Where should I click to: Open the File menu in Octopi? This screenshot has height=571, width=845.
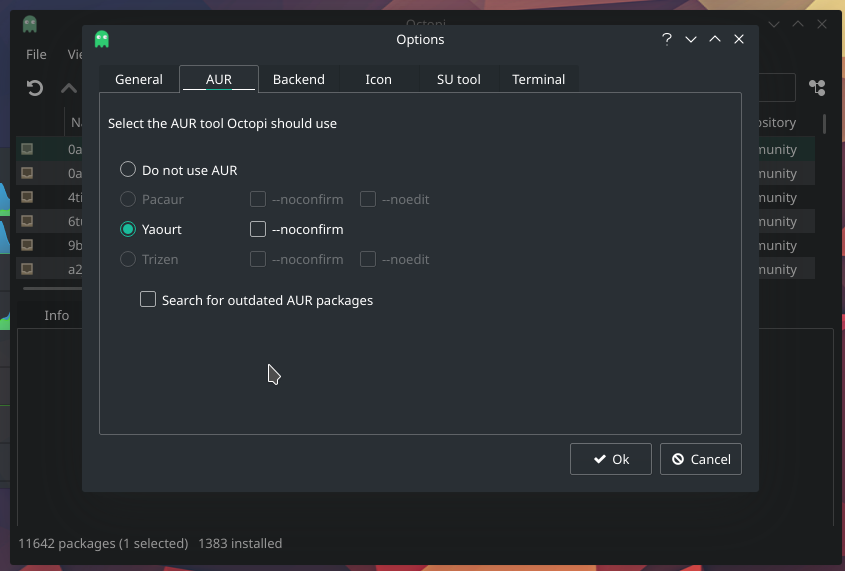pyautogui.click(x=36, y=54)
